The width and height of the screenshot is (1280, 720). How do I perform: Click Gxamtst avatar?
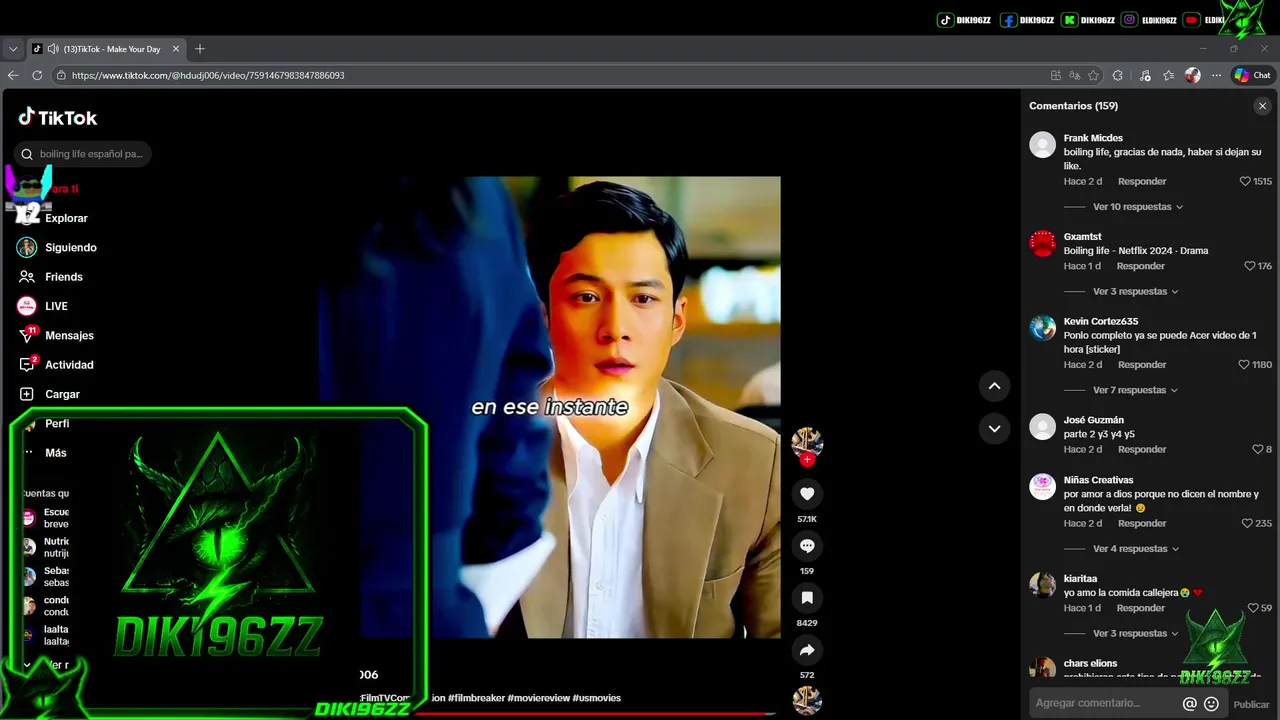(1043, 243)
